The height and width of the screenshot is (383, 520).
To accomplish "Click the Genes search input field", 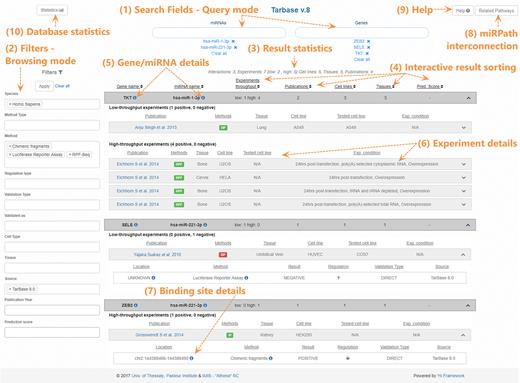I will 362,33.
